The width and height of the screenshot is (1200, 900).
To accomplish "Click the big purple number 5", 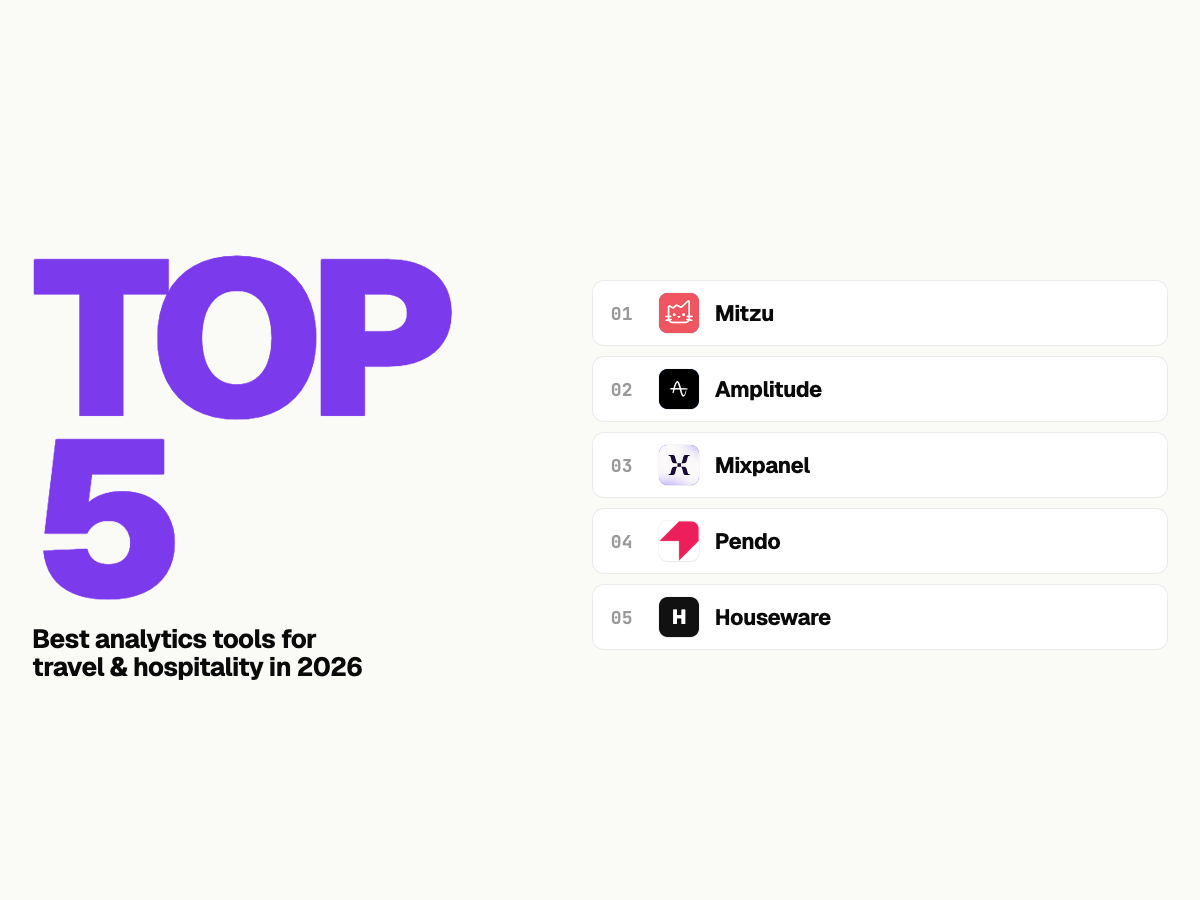I will pos(108,518).
